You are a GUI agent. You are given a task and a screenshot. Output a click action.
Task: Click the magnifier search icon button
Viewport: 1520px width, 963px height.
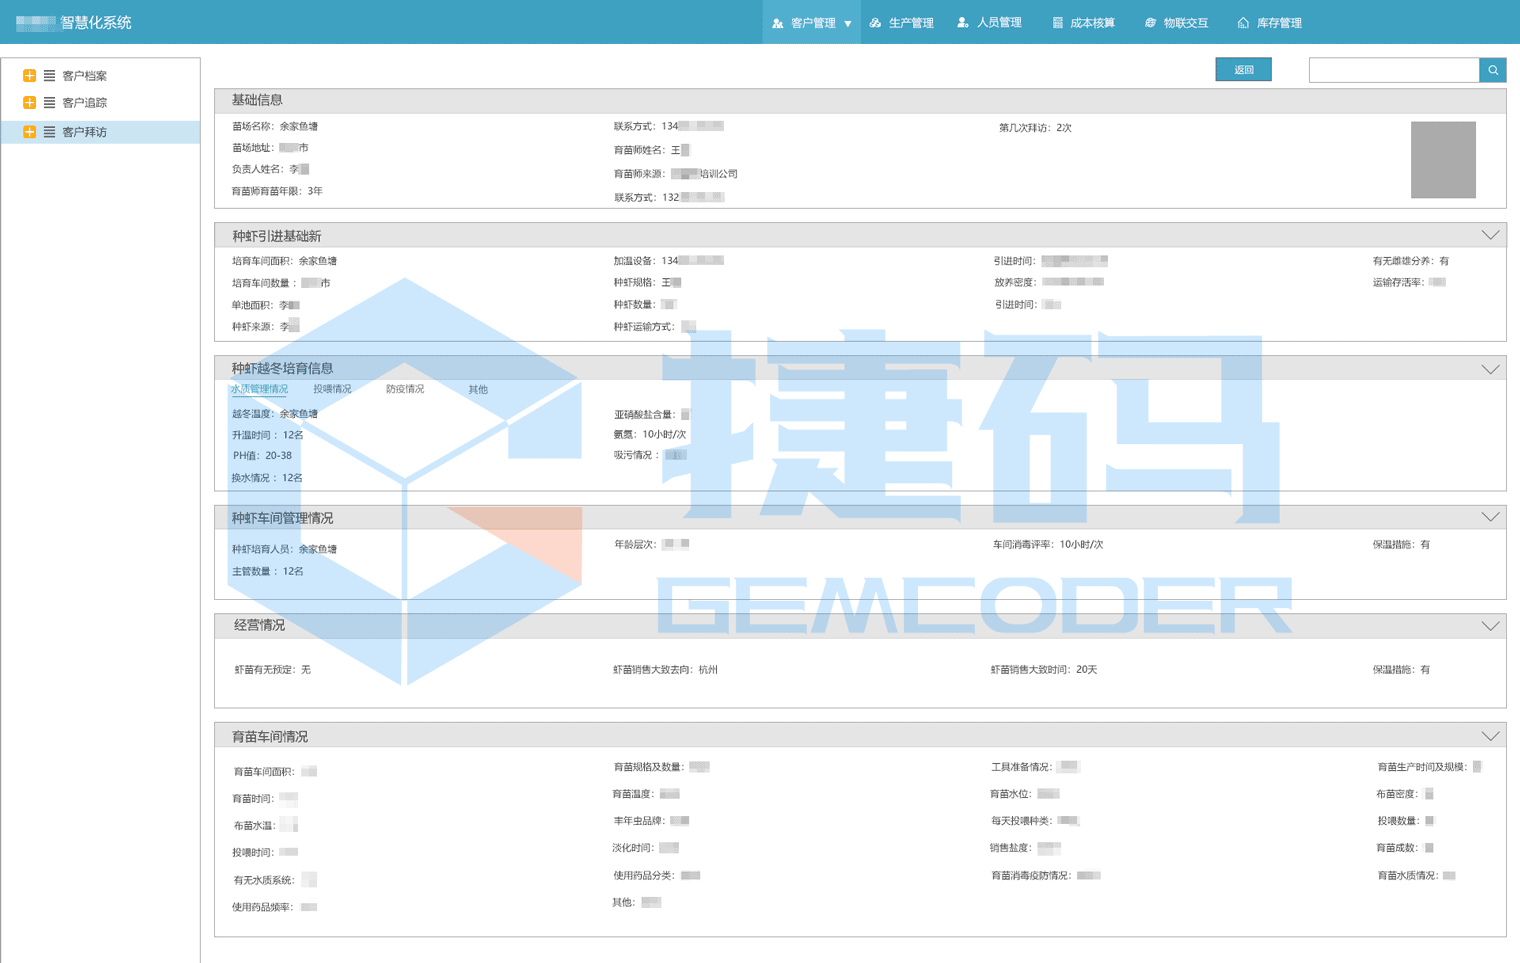[x=1492, y=70]
